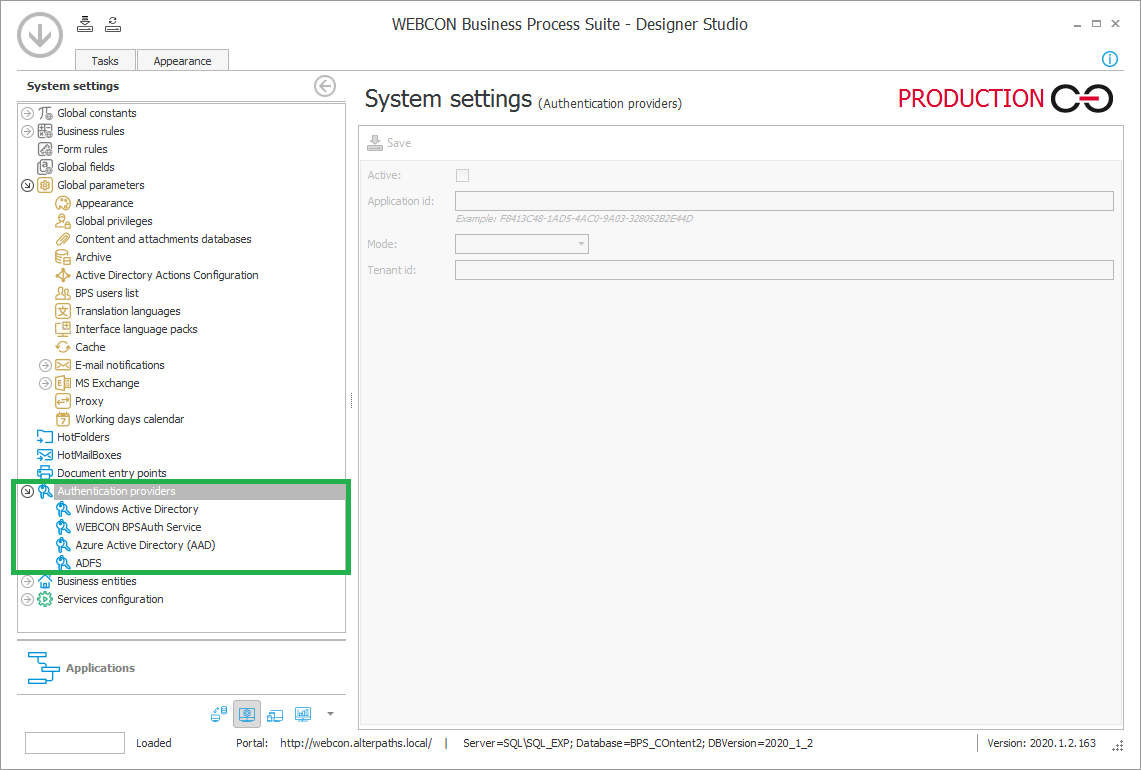Switch to the Appearance tab
Viewport: 1141px width, 770px height.
click(182, 60)
